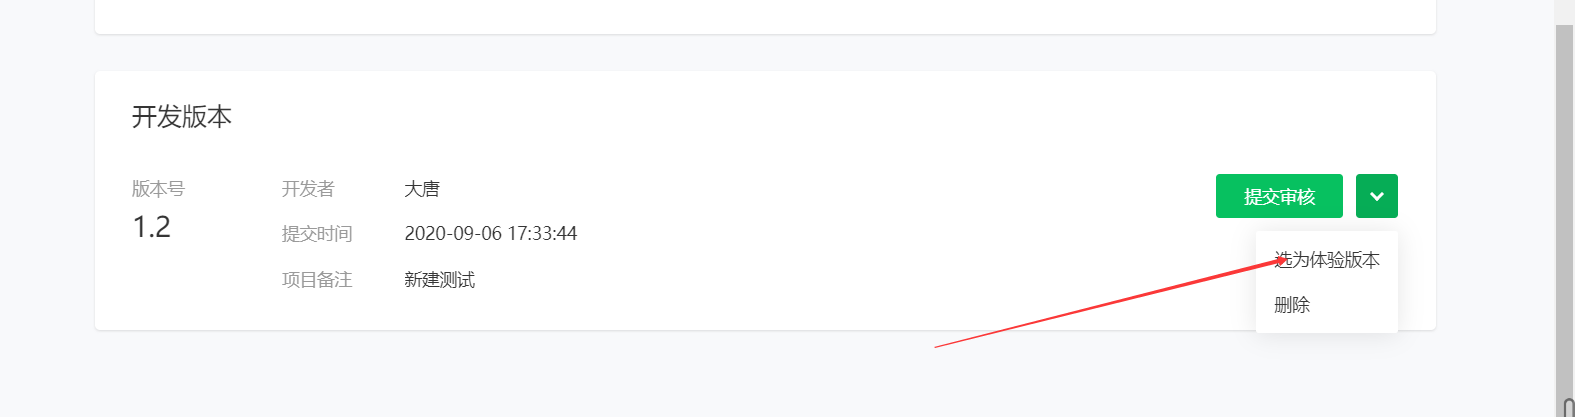This screenshot has width=1575, height=417.
Task: Click the developer name 大唐
Action: pyautogui.click(x=422, y=189)
